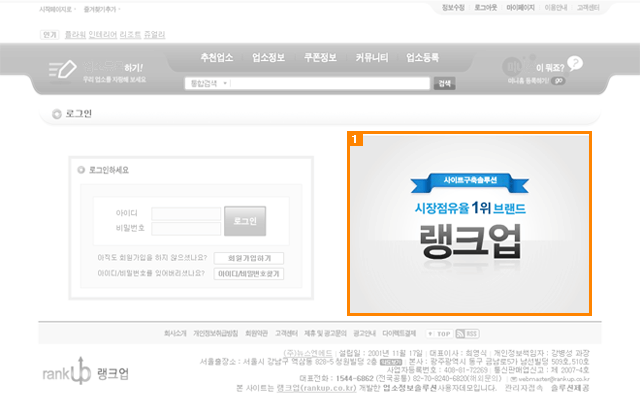Image resolution: width=640 pixels, height=402 pixels.
Task: Click the footer 다이렉트결제 link
Action: point(399,333)
